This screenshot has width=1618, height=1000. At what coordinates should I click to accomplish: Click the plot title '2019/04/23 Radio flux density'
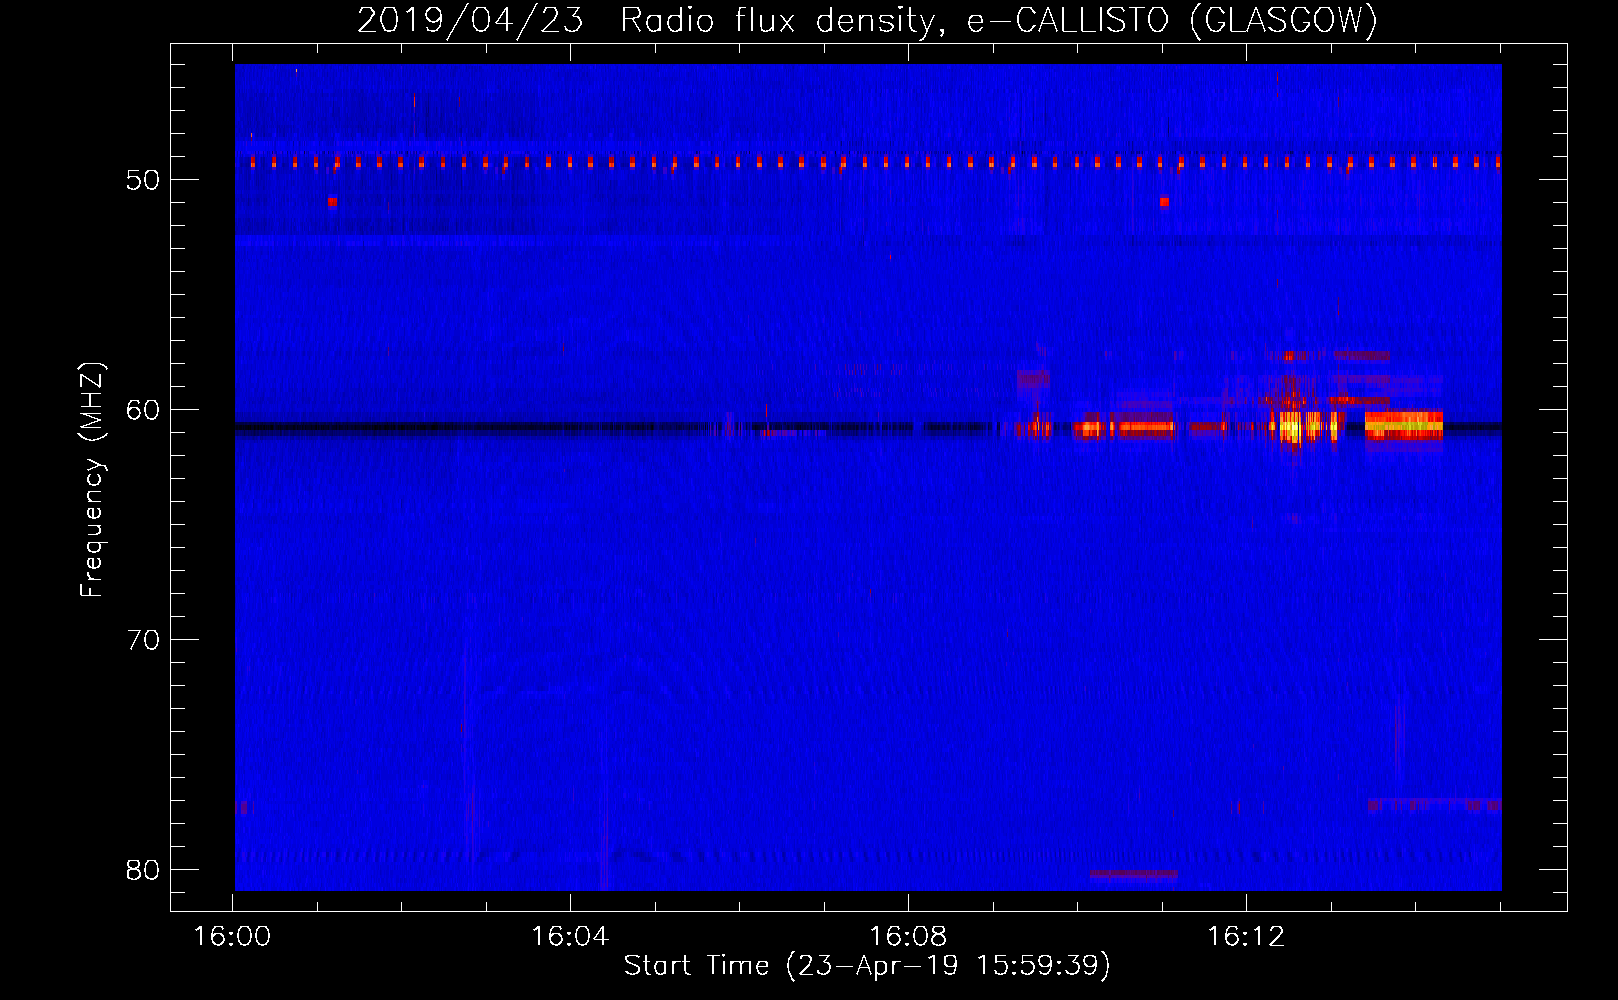click(x=648, y=20)
